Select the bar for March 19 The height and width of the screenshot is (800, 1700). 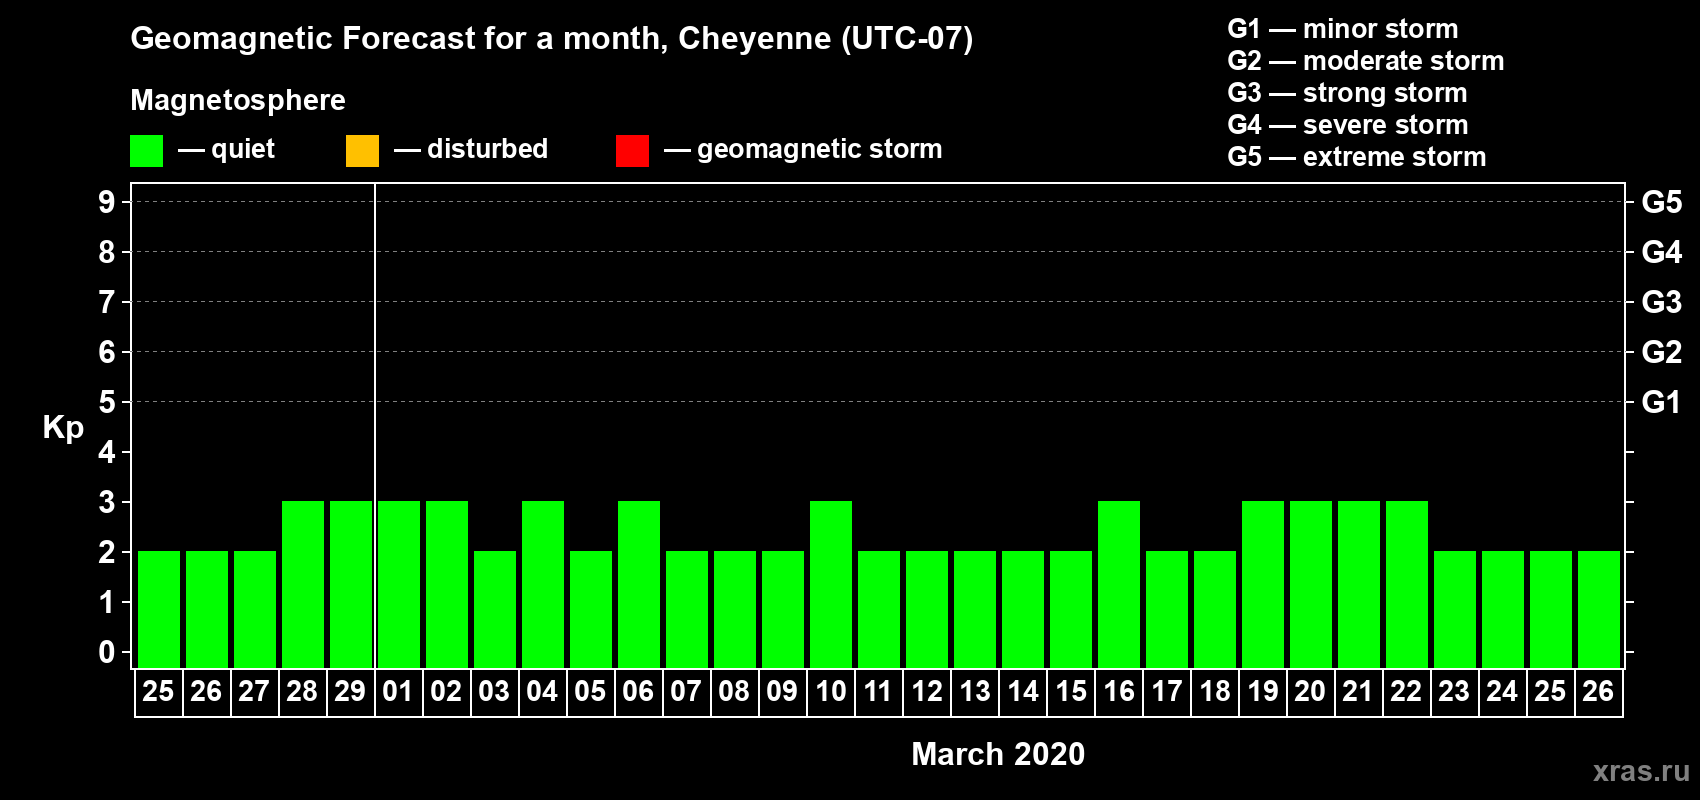pyautogui.click(x=1263, y=584)
